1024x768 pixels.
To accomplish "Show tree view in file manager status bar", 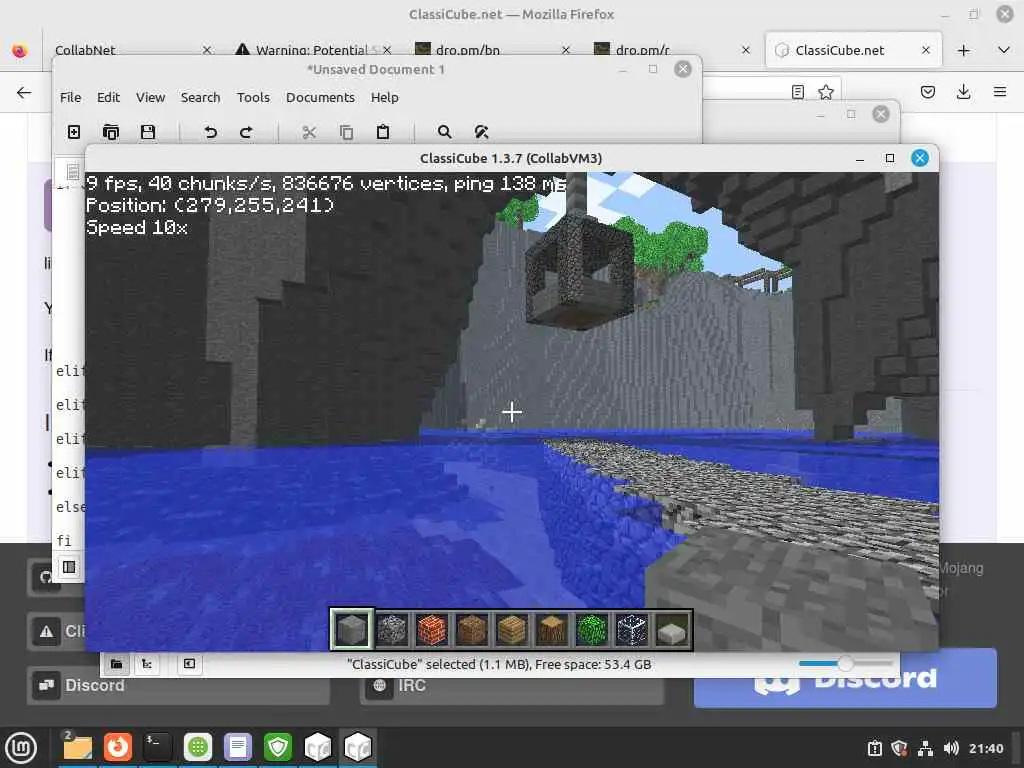I will [147, 664].
